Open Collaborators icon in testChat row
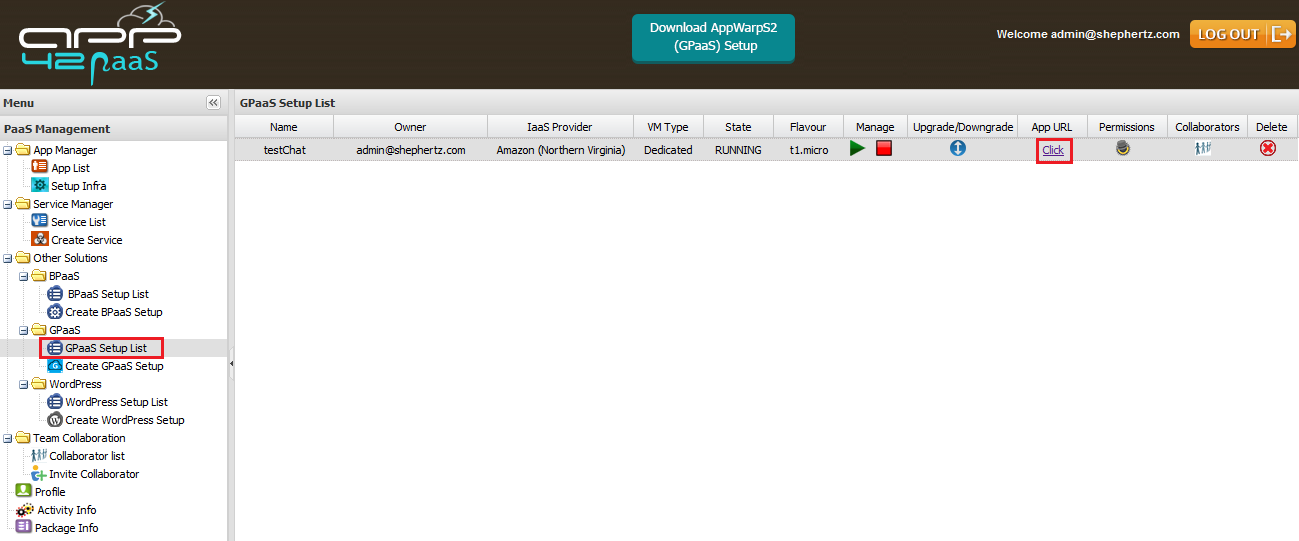This screenshot has width=1299, height=541. (x=1203, y=149)
